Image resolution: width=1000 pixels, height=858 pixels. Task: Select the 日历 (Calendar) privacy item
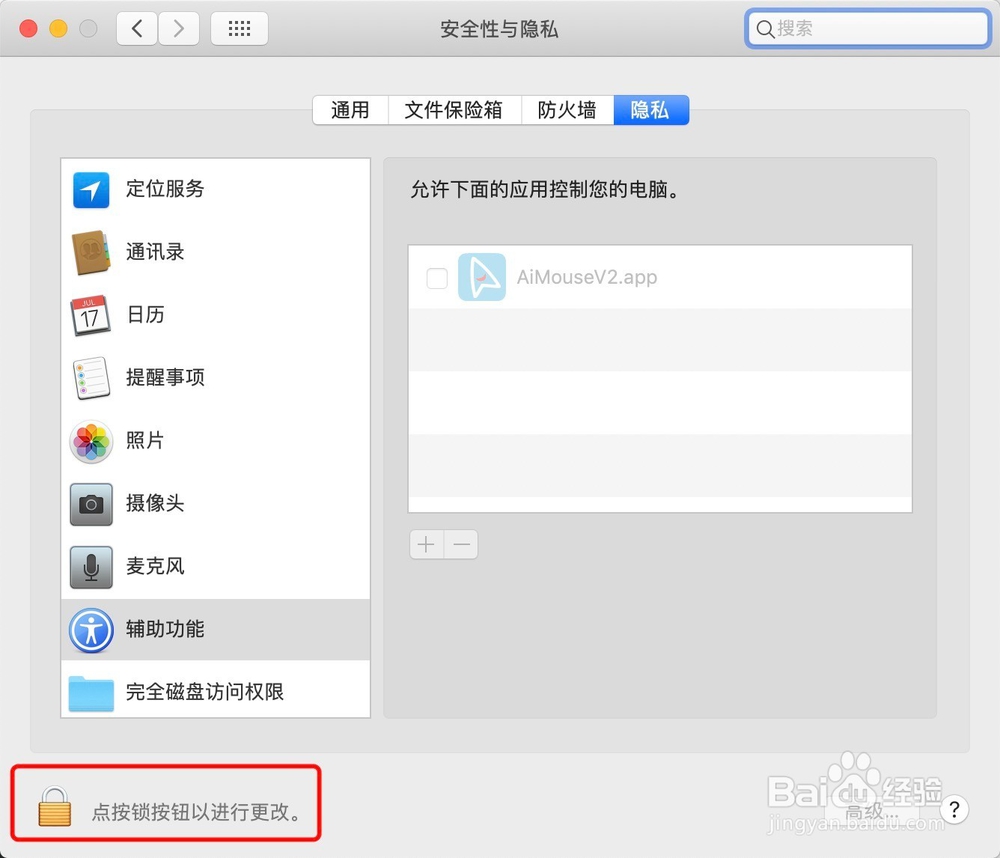tap(146, 315)
